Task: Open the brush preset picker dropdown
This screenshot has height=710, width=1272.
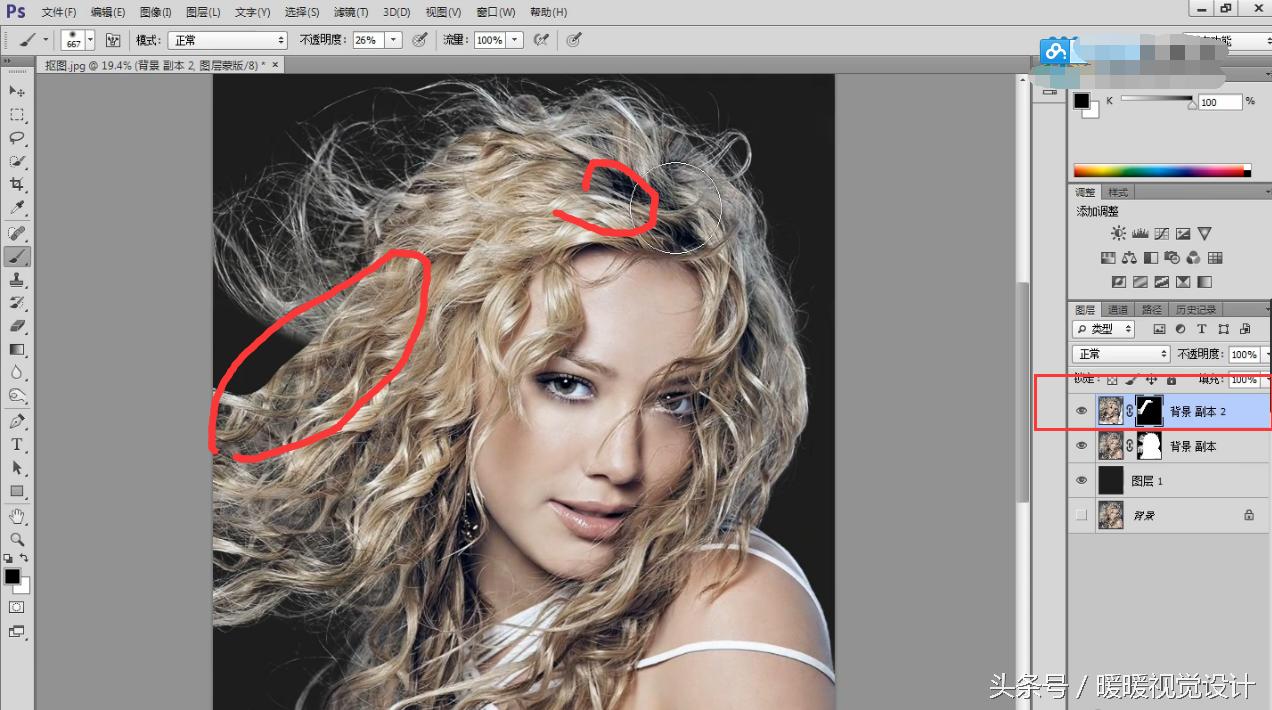Action: [90, 40]
